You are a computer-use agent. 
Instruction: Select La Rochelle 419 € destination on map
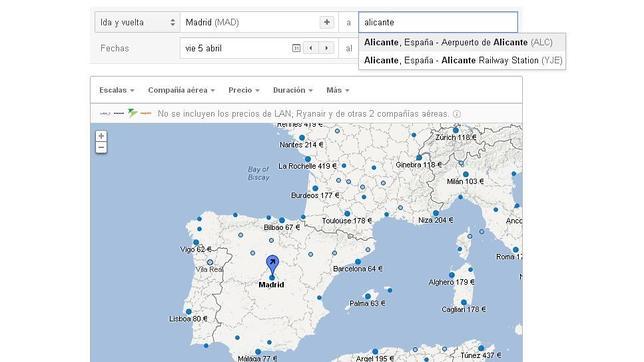tap(307, 166)
